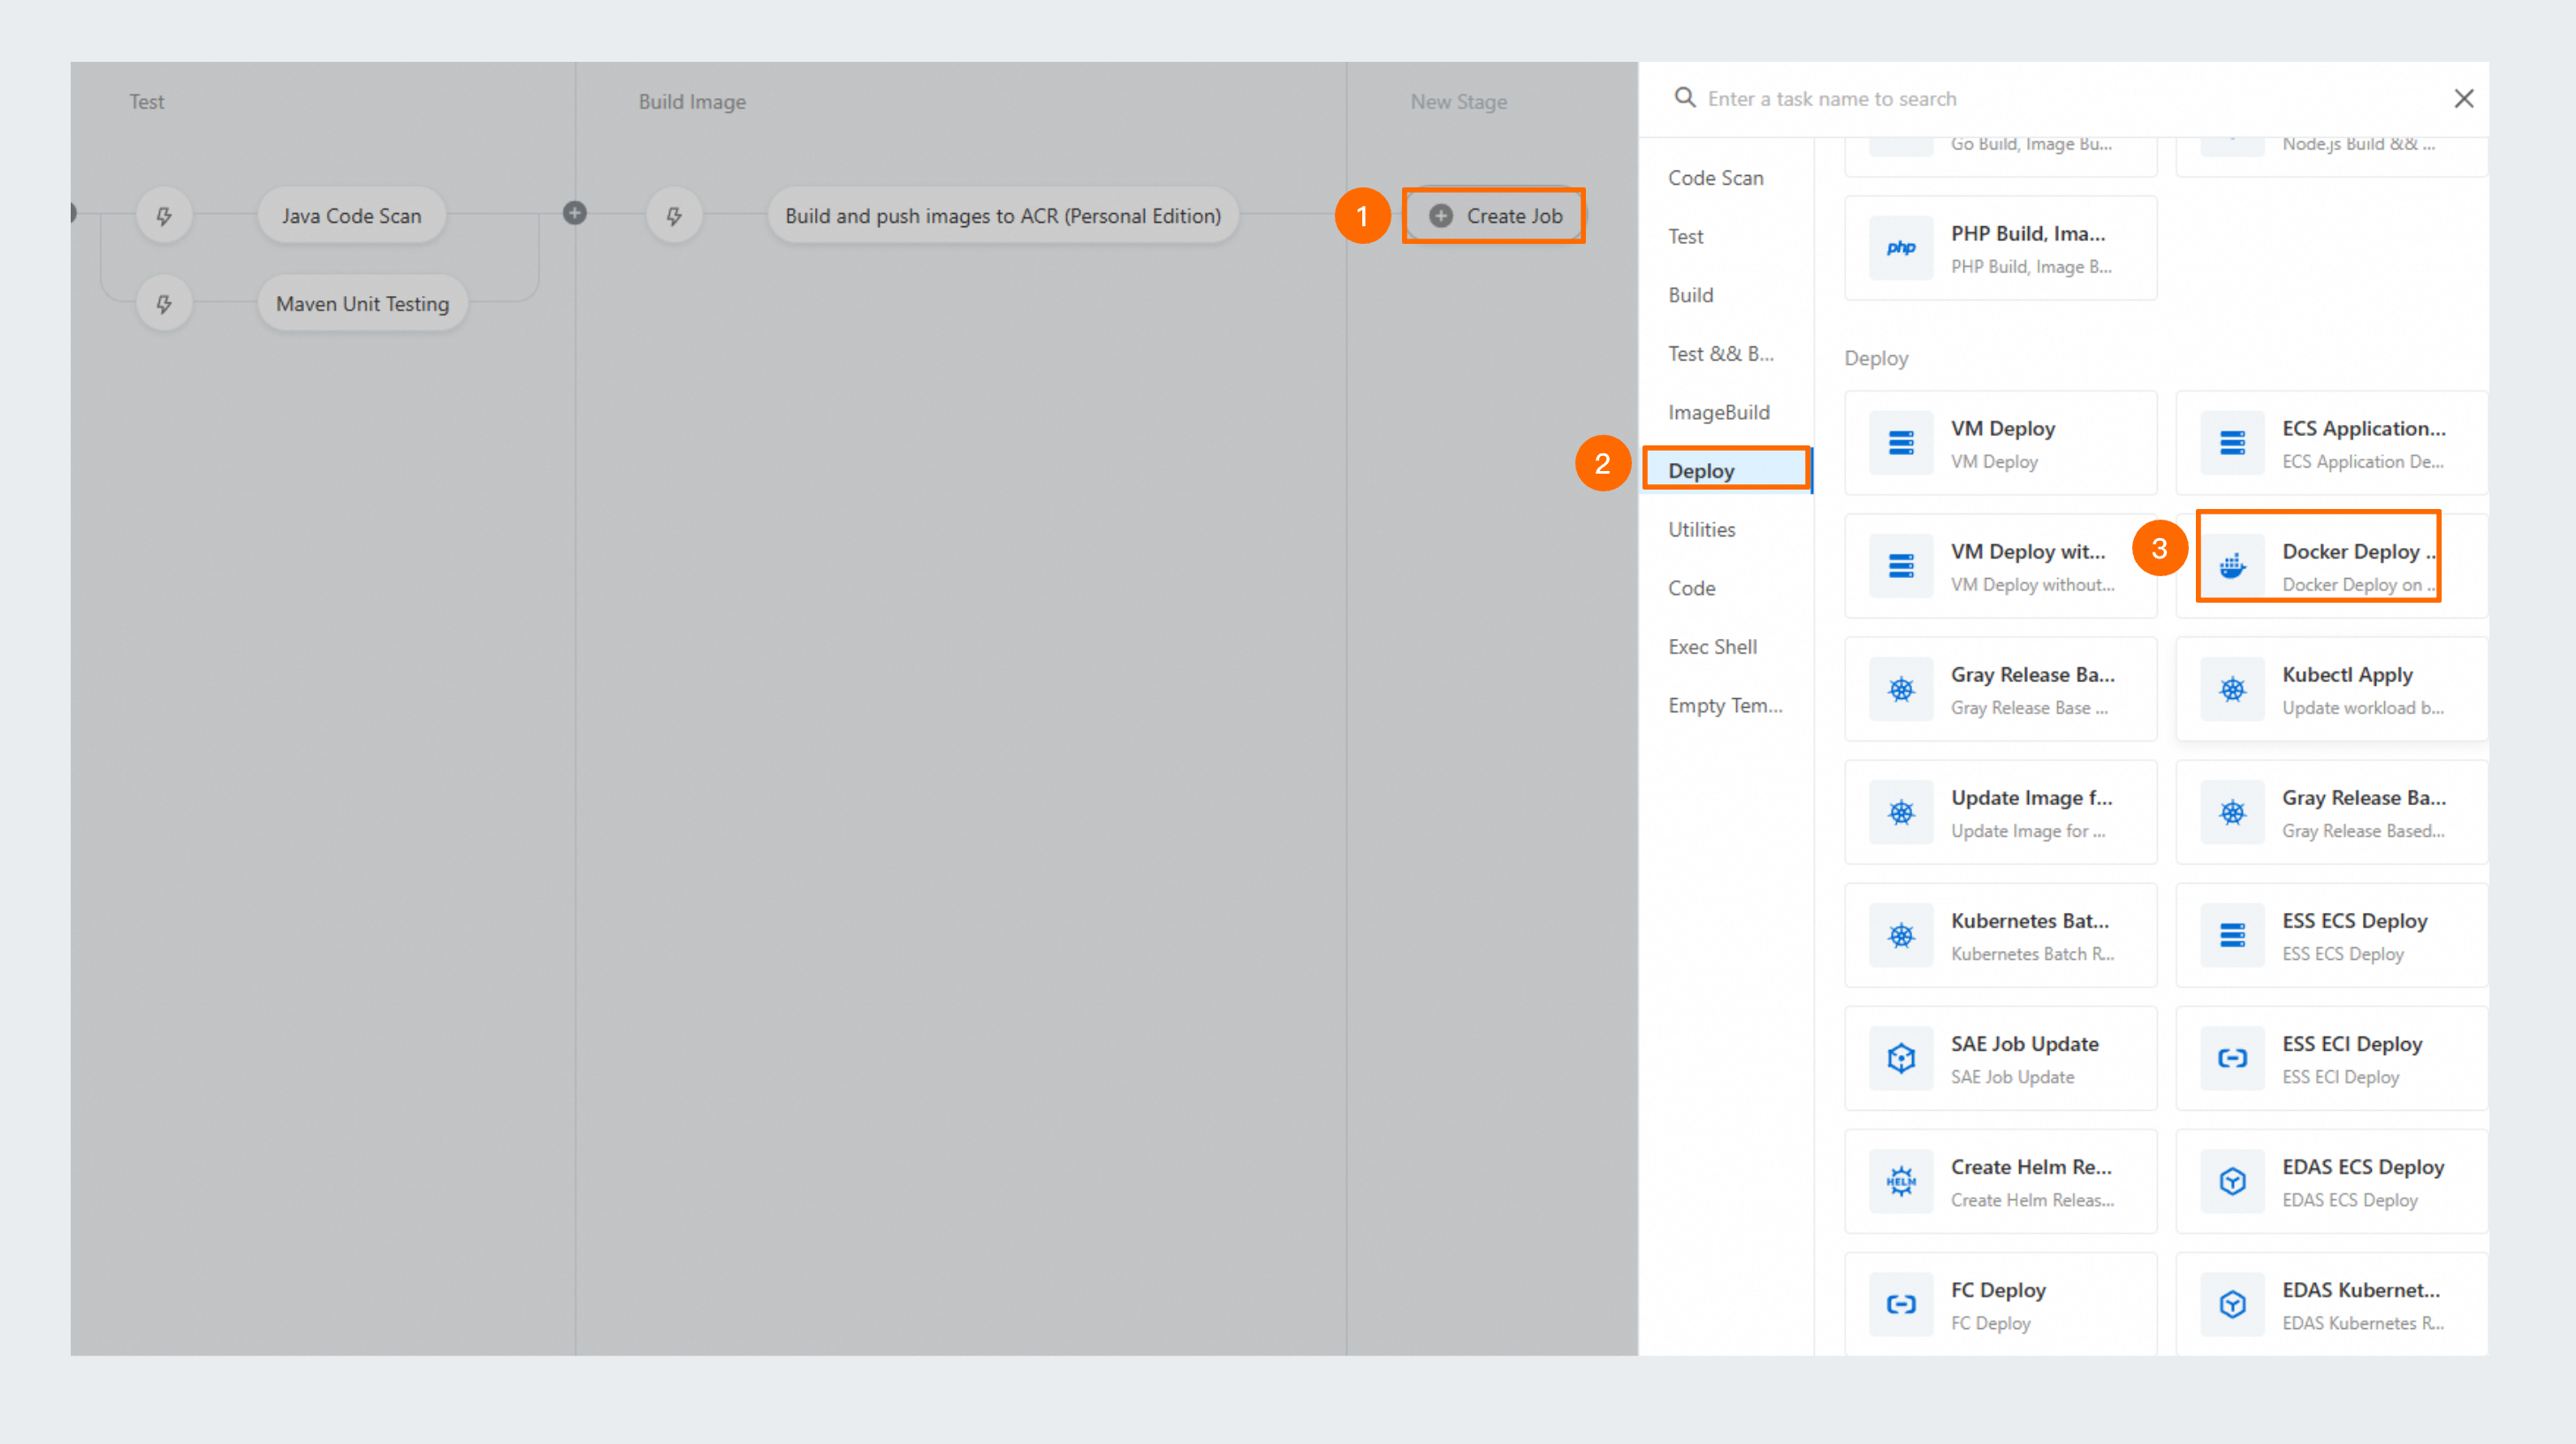This screenshot has height=1444, width=2576.
Task: Click the Kubectl Apply Kubernetes icon
Action: point(2232,689)
